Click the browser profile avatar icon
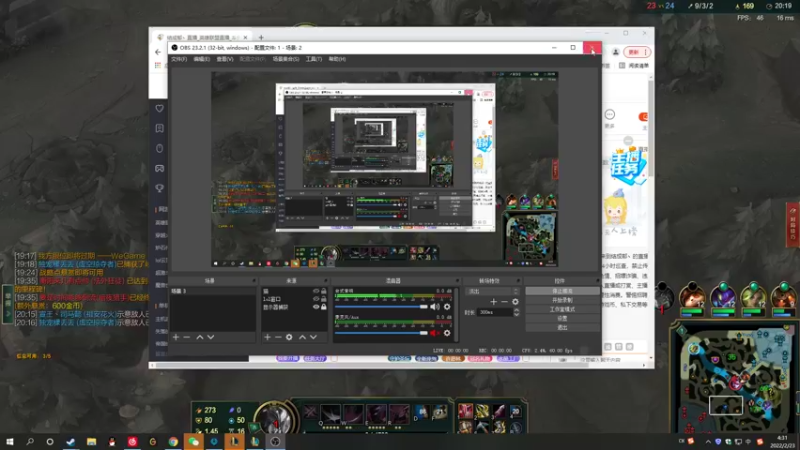 tap(616, 52)
